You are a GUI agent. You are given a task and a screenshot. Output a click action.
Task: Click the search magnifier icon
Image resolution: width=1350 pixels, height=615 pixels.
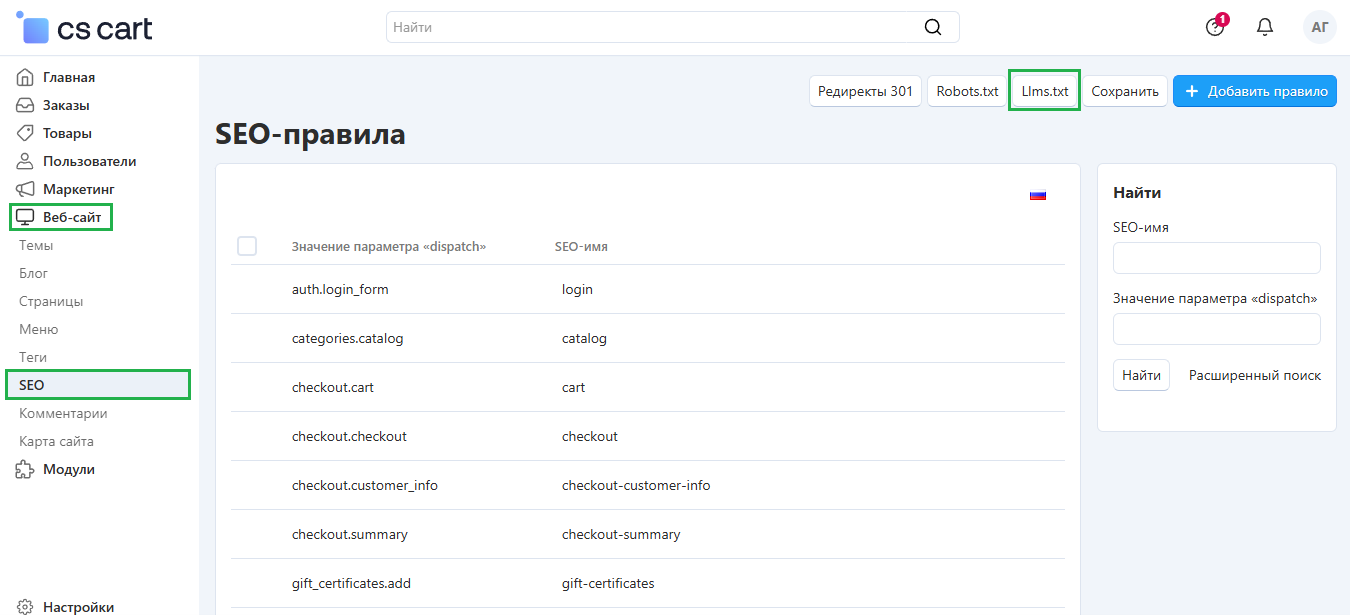pyautogui.click(x=932, y=27)
